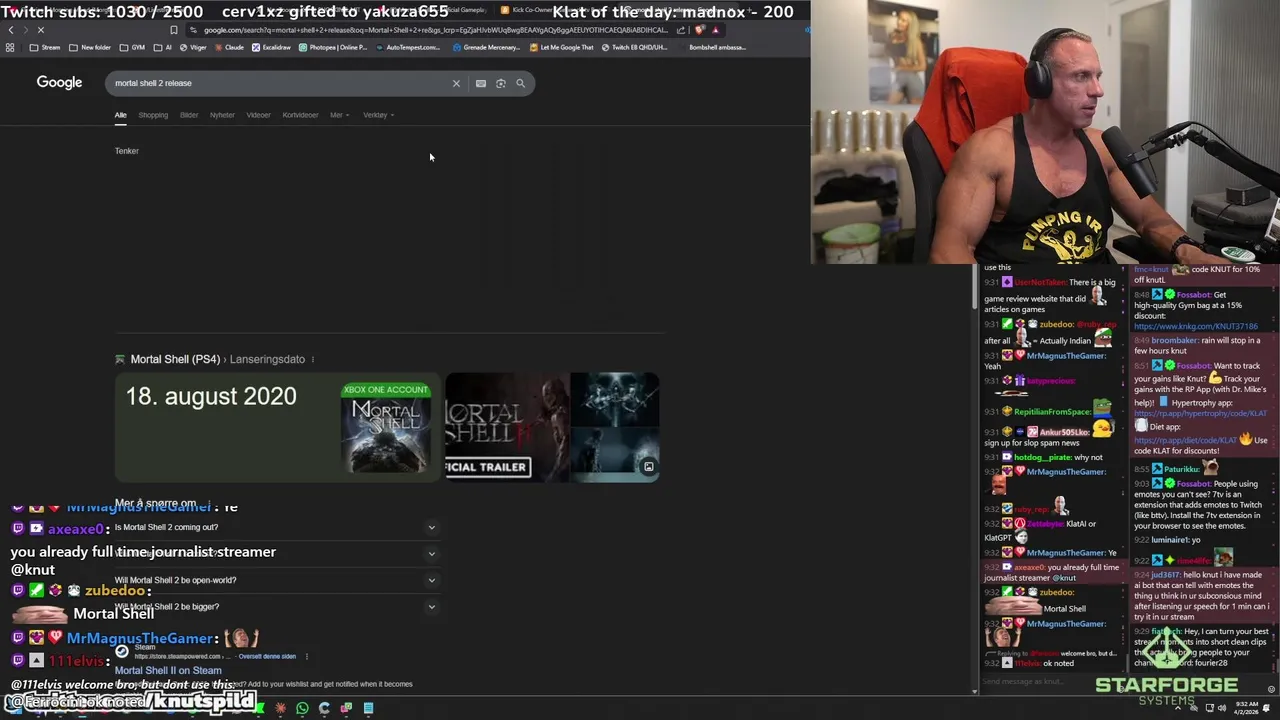The height and width of the screenshot is (720, 1280).
Task: Select the Alle results tab
Action: 120,115
